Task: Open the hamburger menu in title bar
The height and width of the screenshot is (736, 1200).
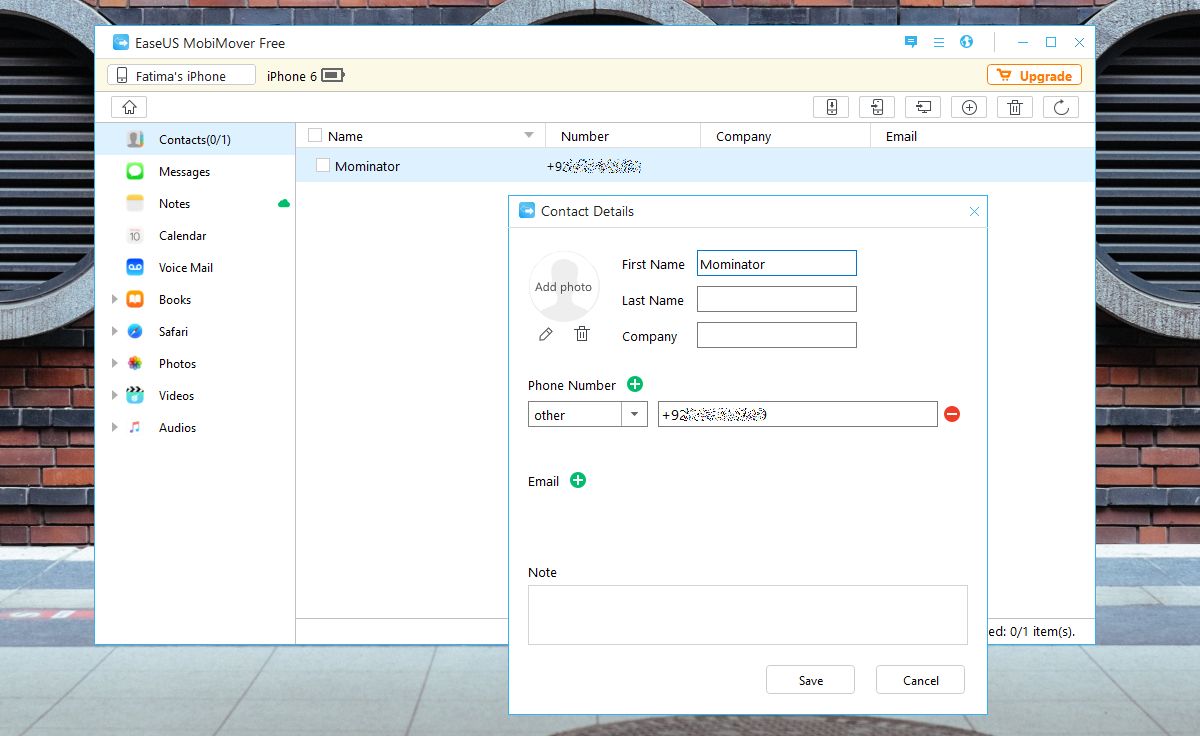Action: click(939, 42)
